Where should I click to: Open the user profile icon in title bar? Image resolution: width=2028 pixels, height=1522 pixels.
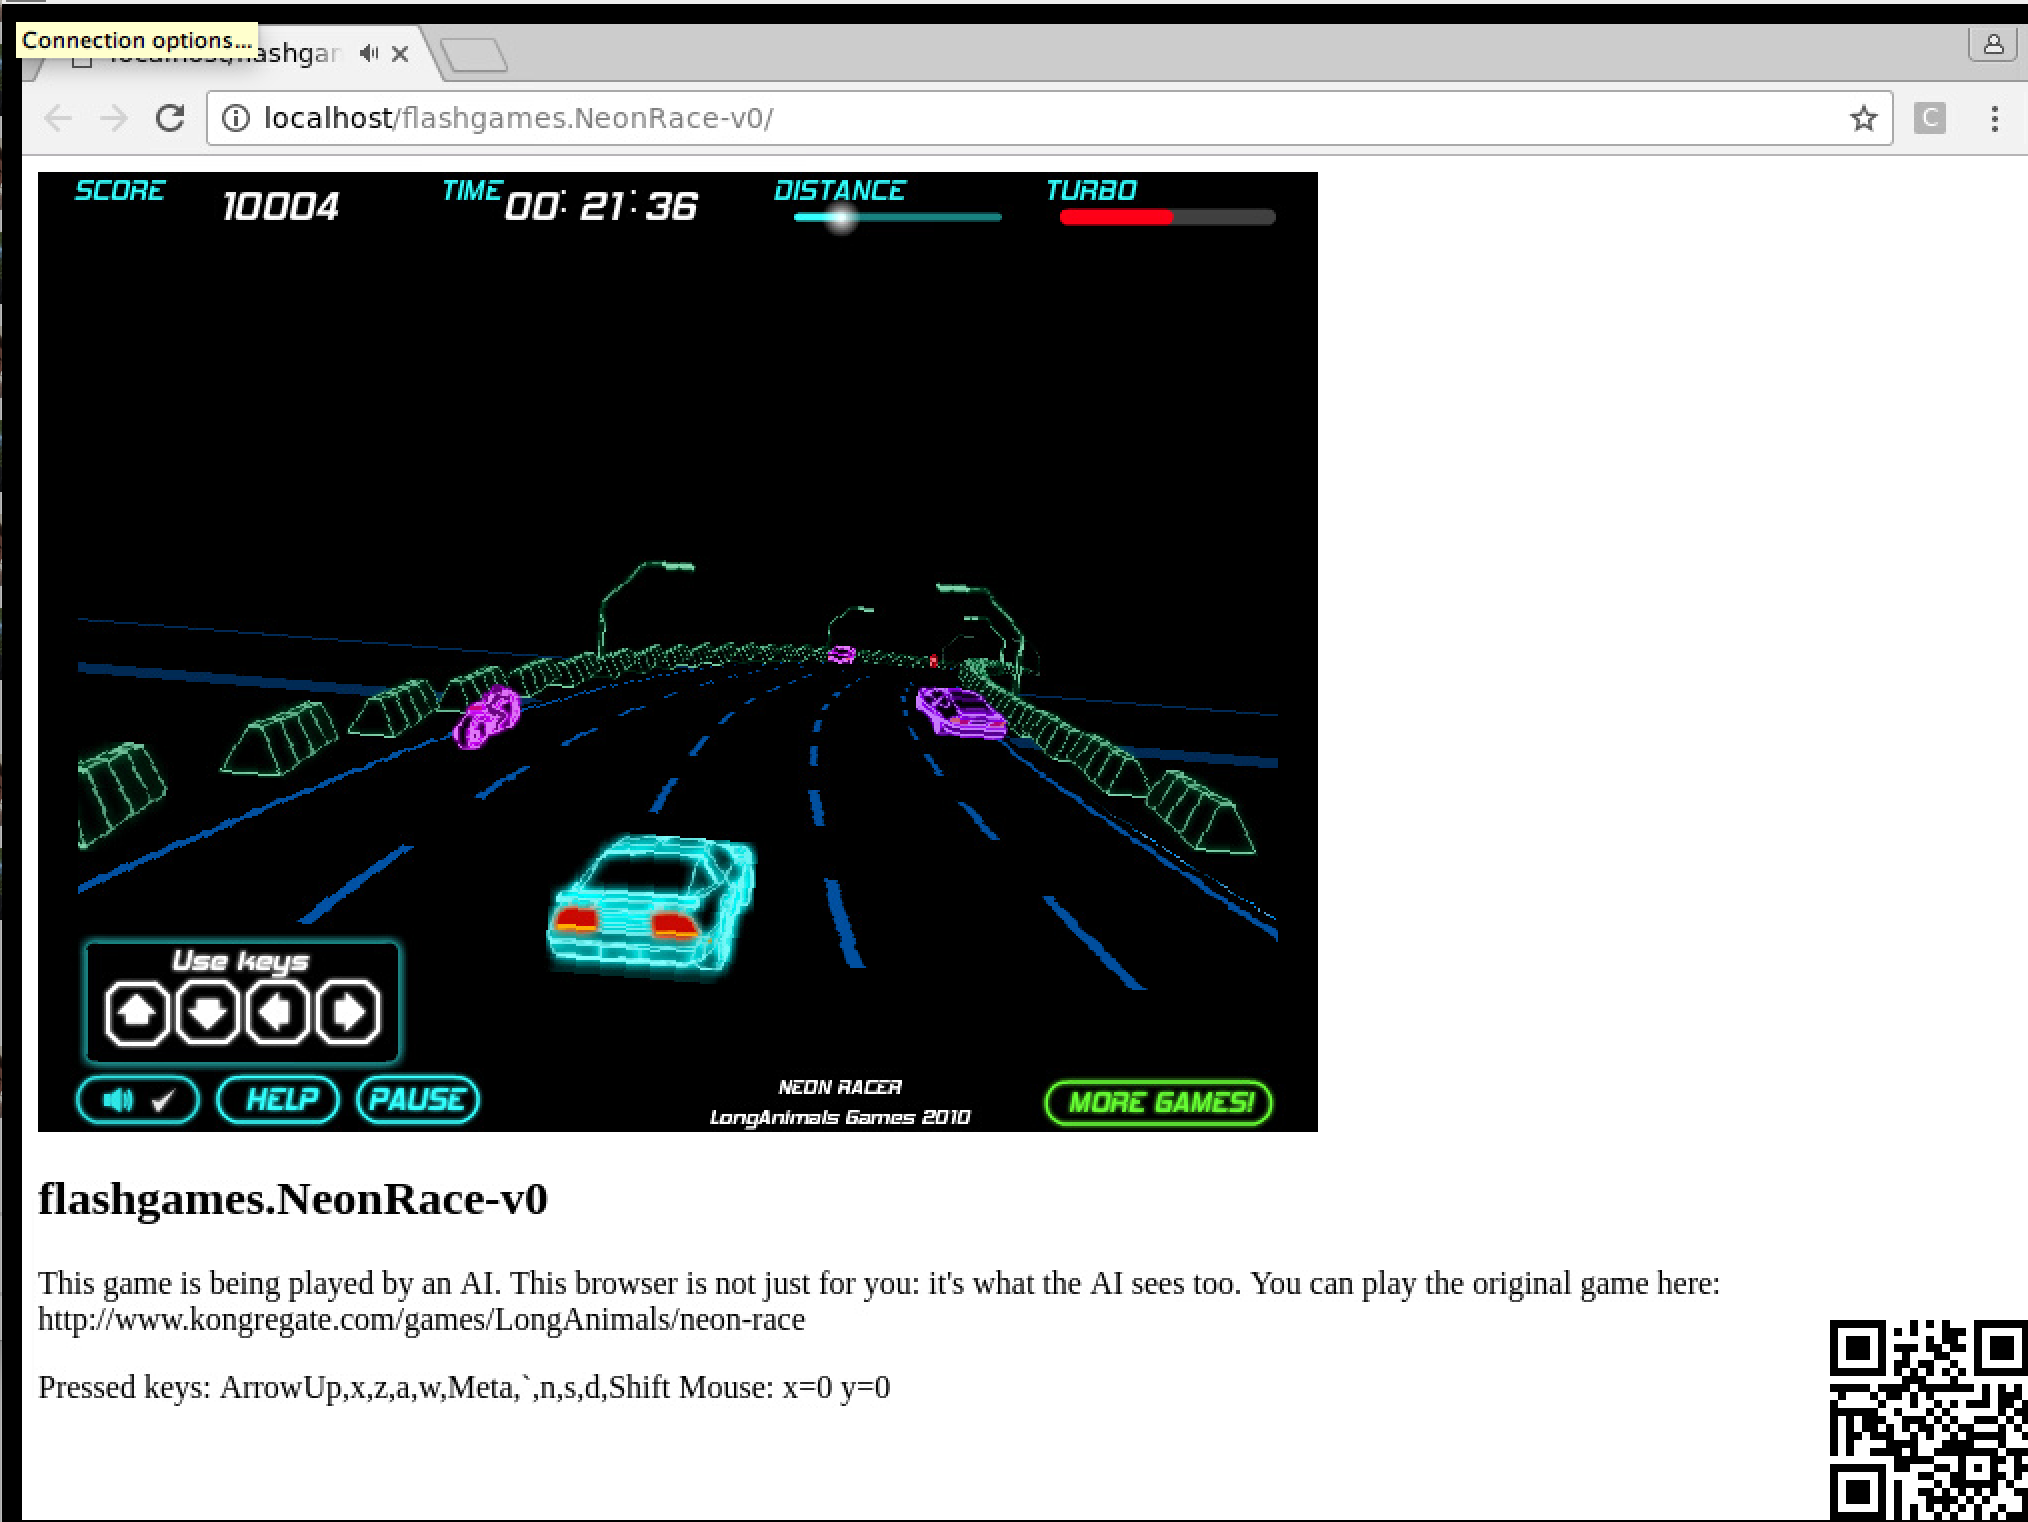[1993, 44]
